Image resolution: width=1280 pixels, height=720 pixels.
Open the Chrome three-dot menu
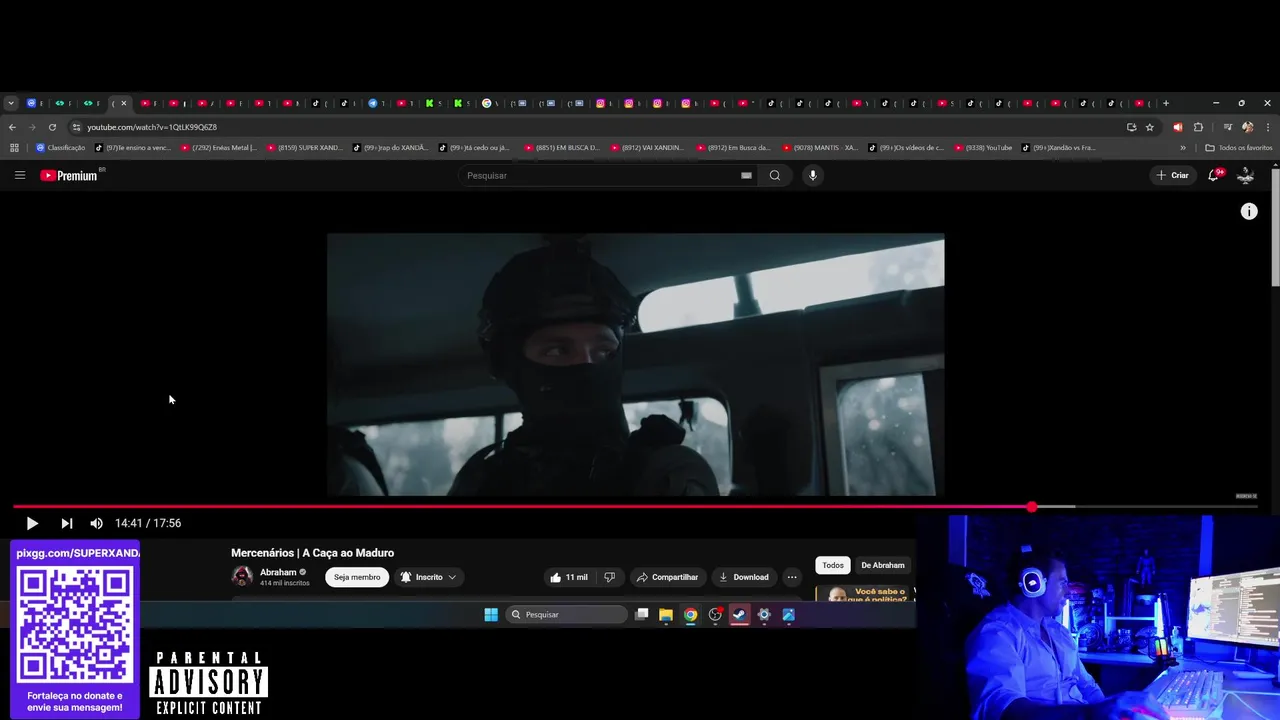[1268, 127]
